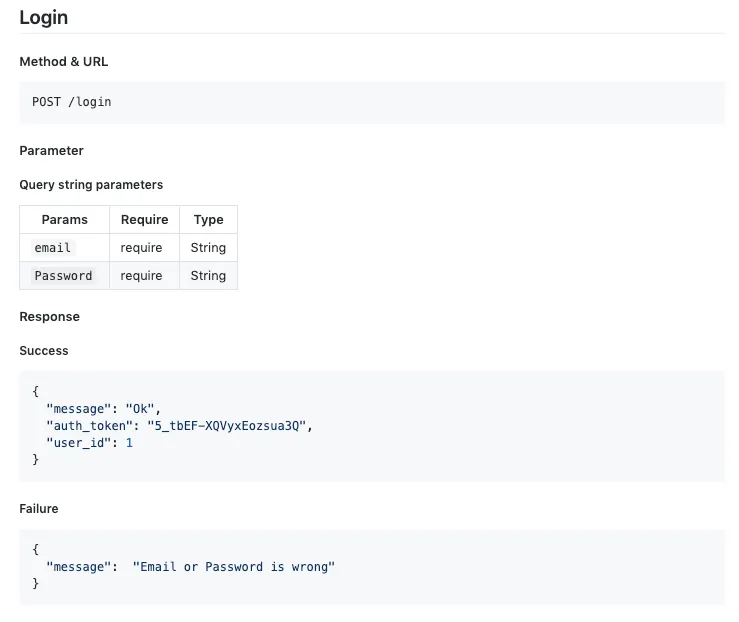
Task: Select the Failure subheading
Action: tap(39, 509)
